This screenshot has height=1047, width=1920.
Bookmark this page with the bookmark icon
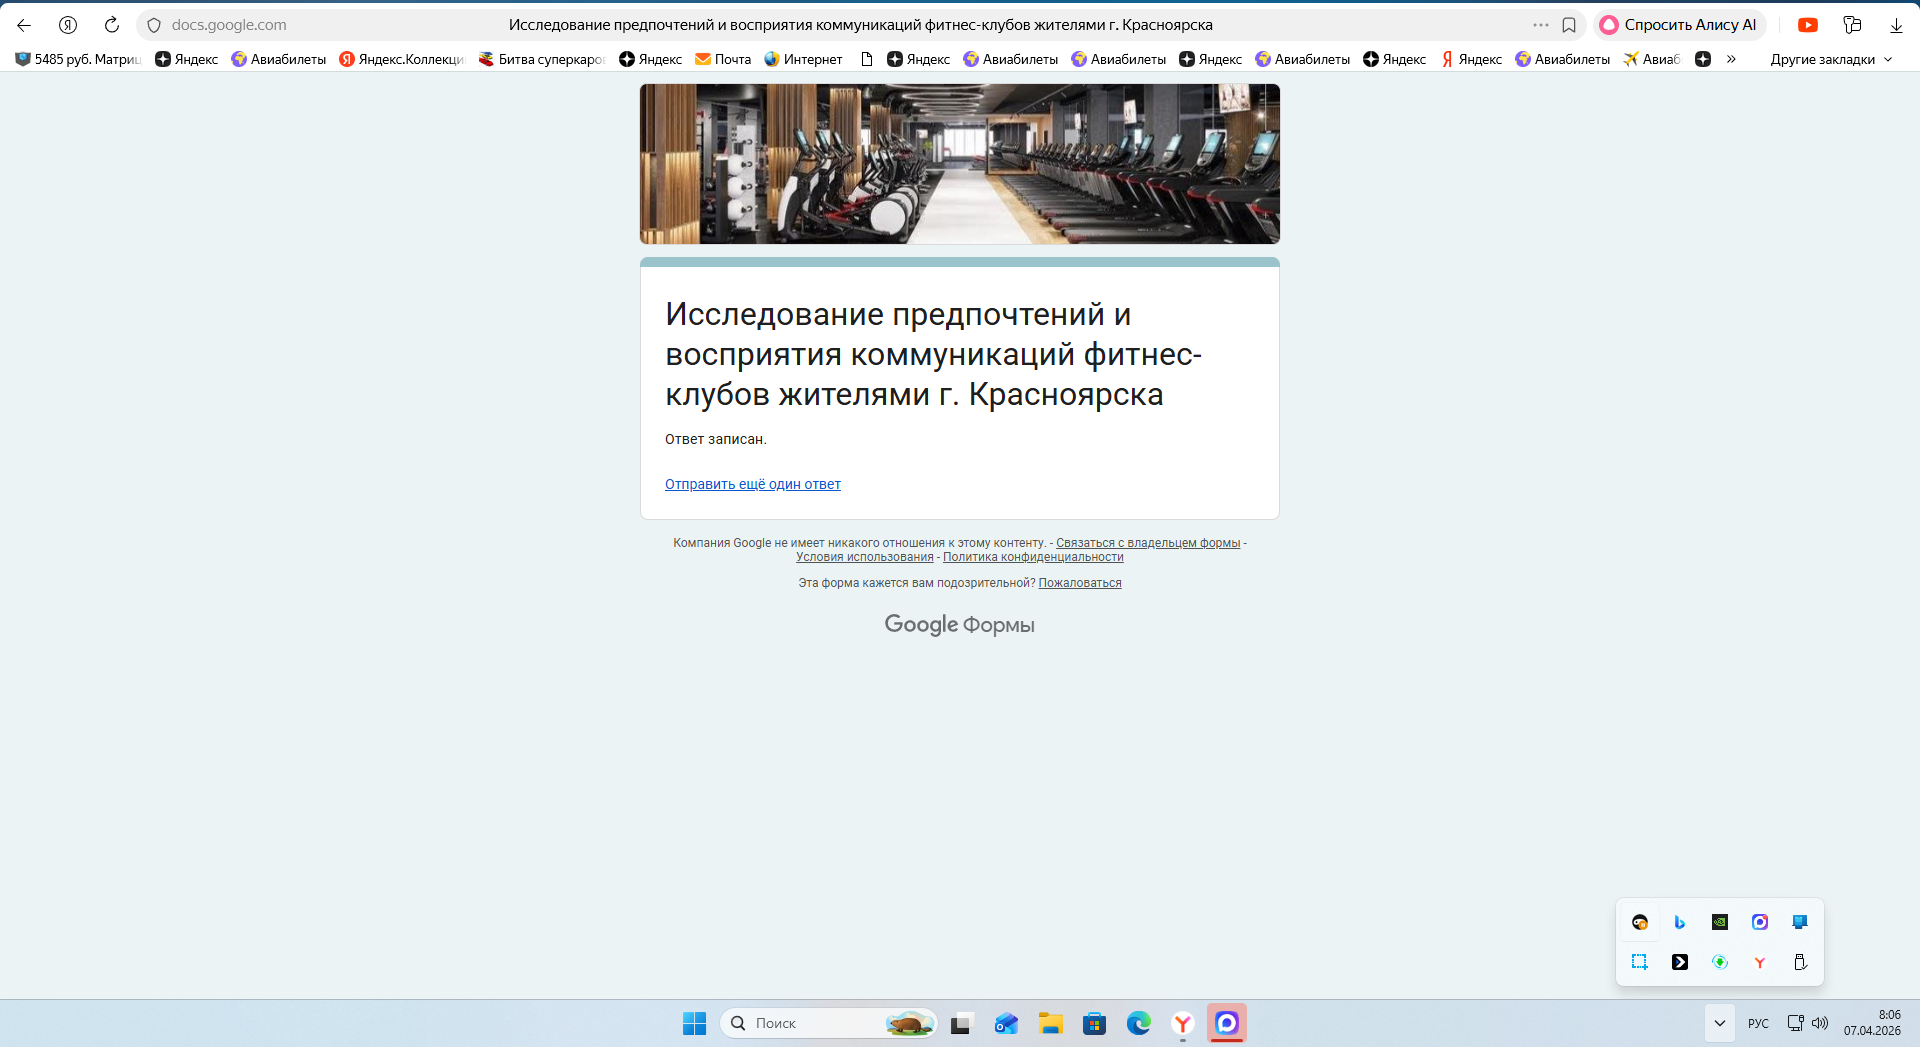pyautogui.click(x=1569, y=25)
